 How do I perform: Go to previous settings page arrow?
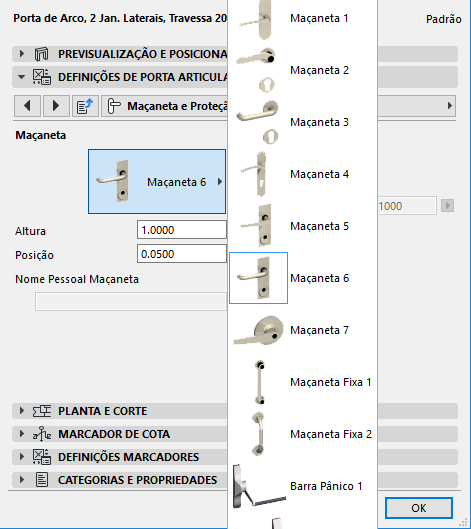coord(28,106)
